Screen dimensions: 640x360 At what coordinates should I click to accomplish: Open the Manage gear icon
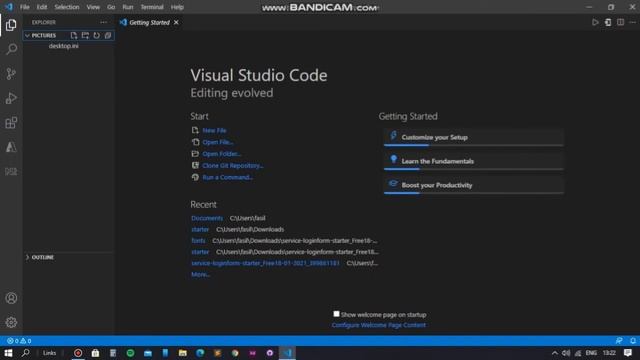pos(11,322)
